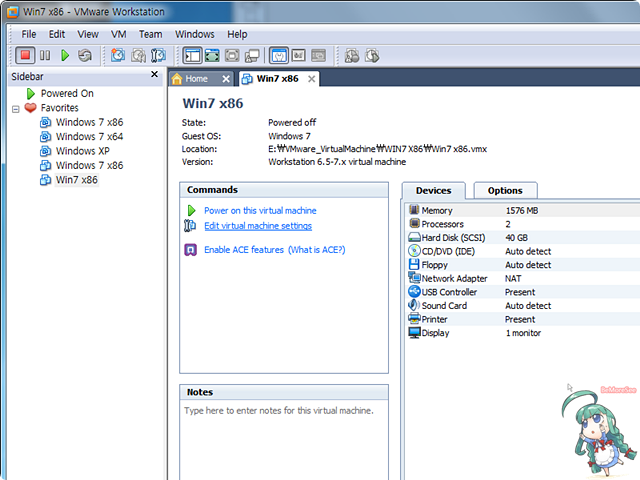
Task: Select the Processors device row
Action: 524,224
